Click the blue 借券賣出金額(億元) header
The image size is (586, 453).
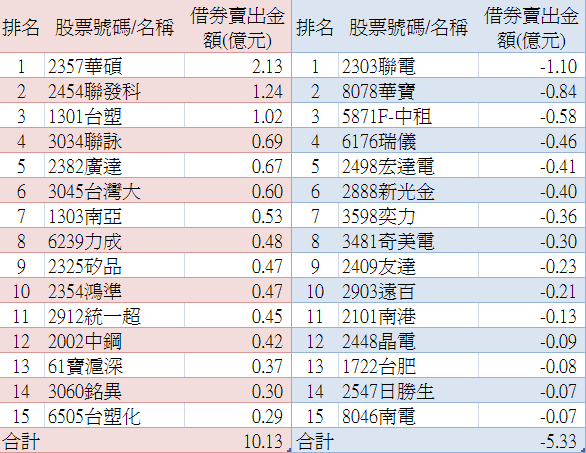point(531,28)
